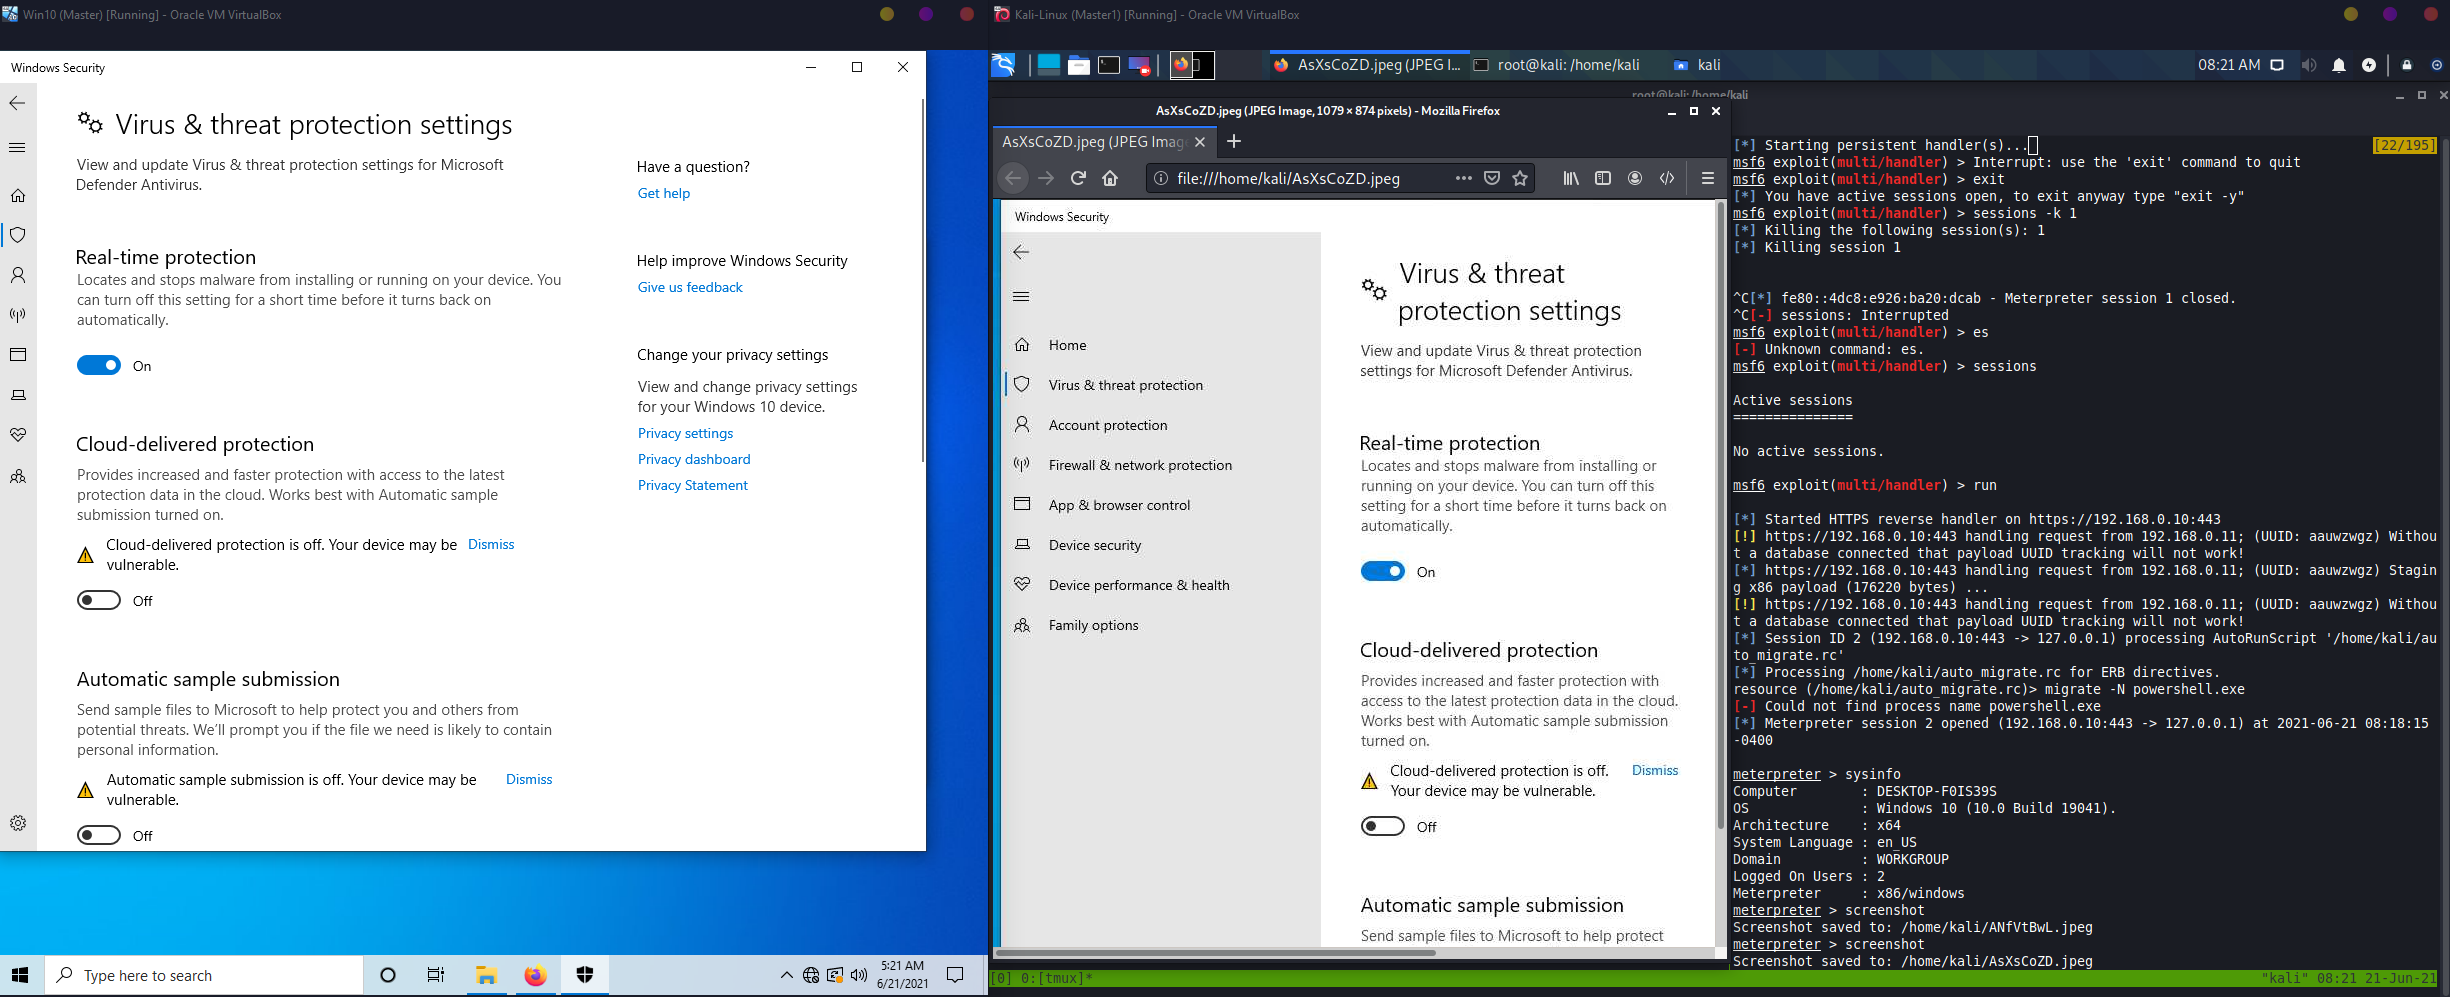
Task: Dismiss Automatic sample submission warning
Action: click(x=529, y=779)
